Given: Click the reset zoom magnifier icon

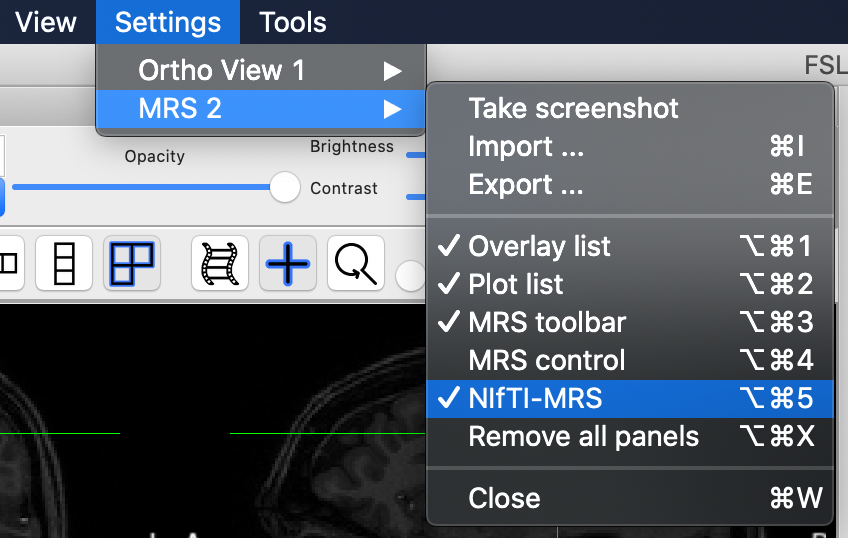Looking at the screenshot, I should (x=355, y=264).
